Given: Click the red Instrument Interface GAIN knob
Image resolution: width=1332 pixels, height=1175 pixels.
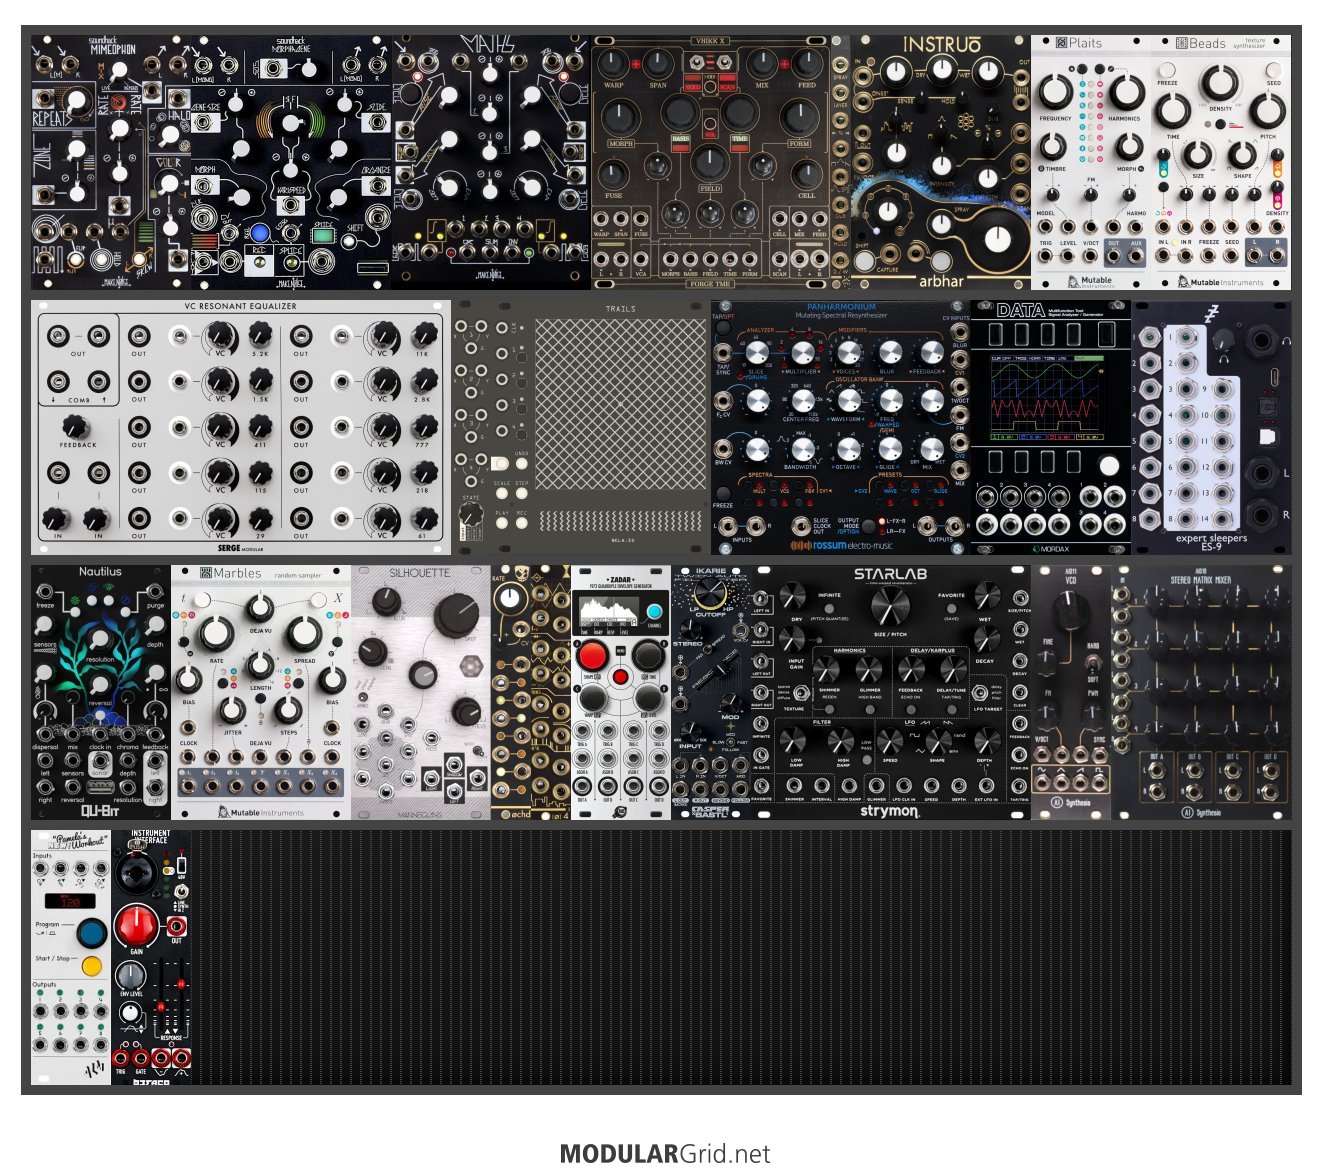Looking at the screenshot, I should (x=136, y=926).
